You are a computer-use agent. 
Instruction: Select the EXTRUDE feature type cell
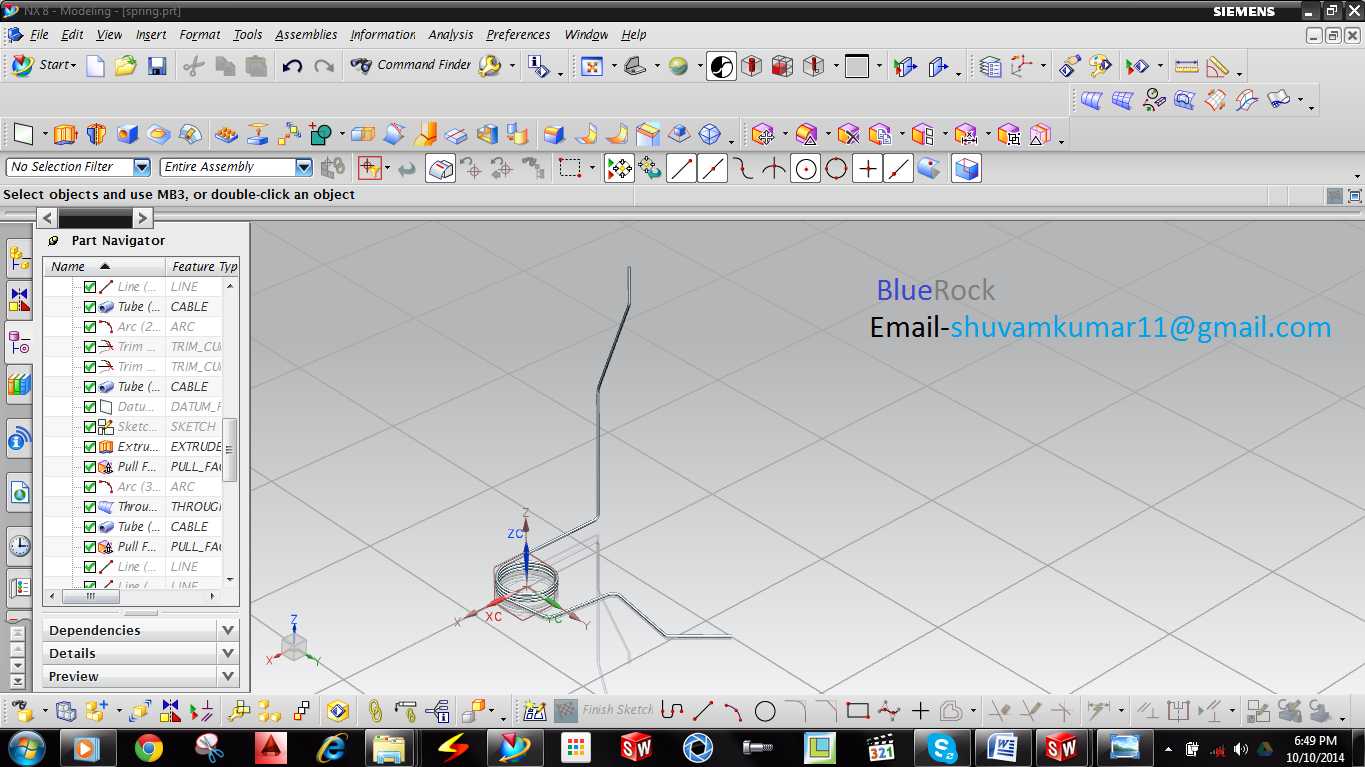[196, 447]
